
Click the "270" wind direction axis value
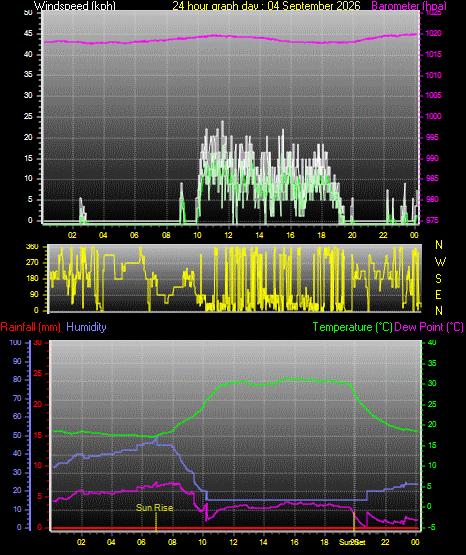(33, 263)
